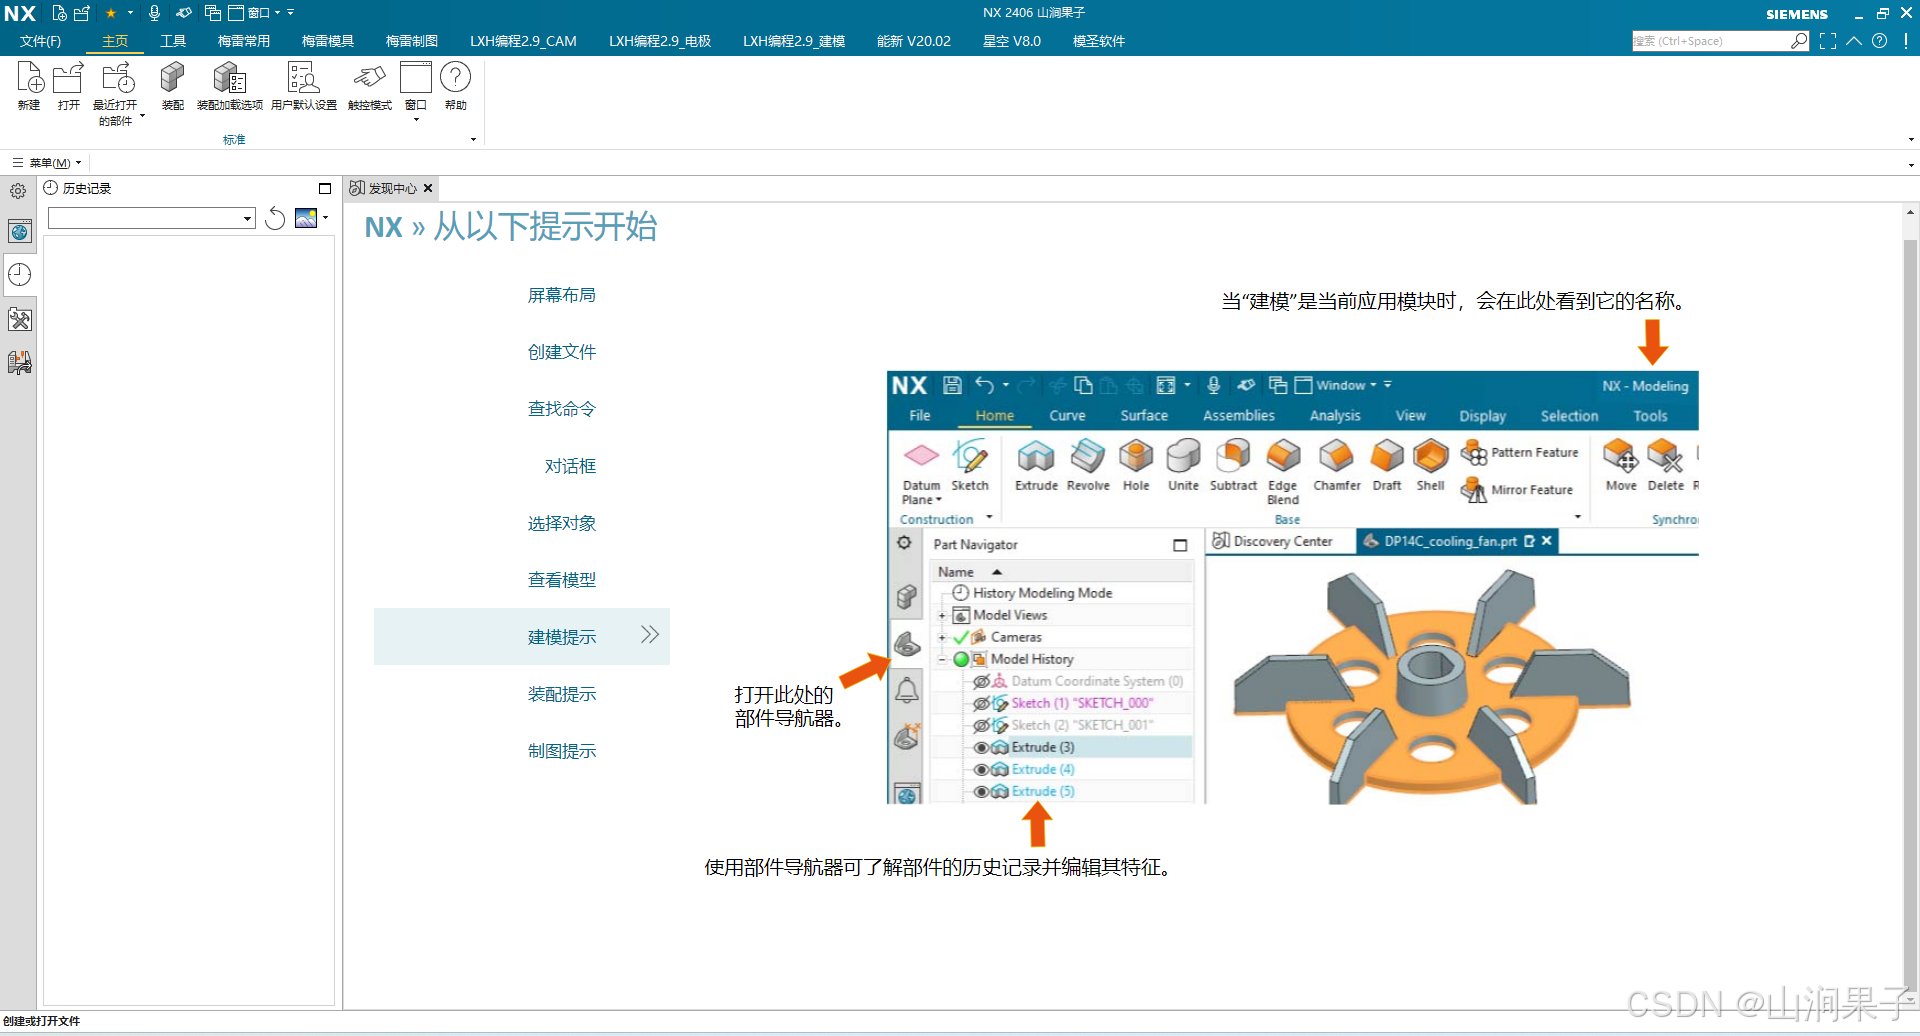The width and height of the screenshot is (1920, 1036).
Task: Select the 星空 V8.0 ribbon tab
Action: tap(1012, 41)
